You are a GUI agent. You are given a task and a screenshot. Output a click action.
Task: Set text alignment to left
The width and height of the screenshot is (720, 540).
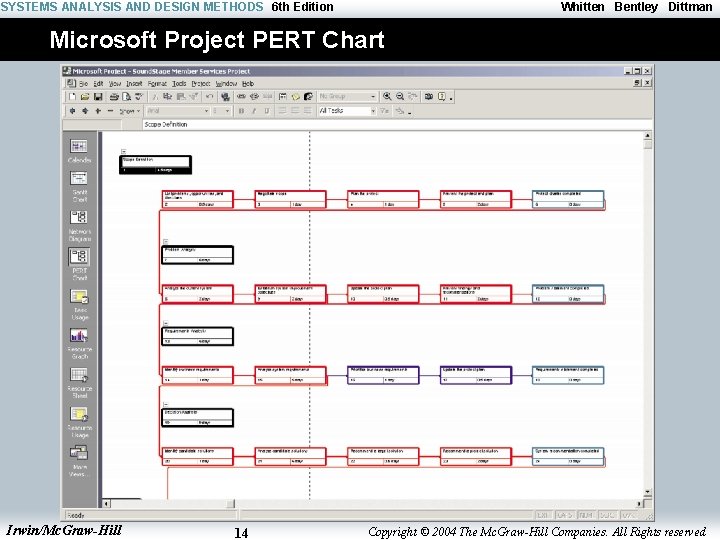click(282, 111)
